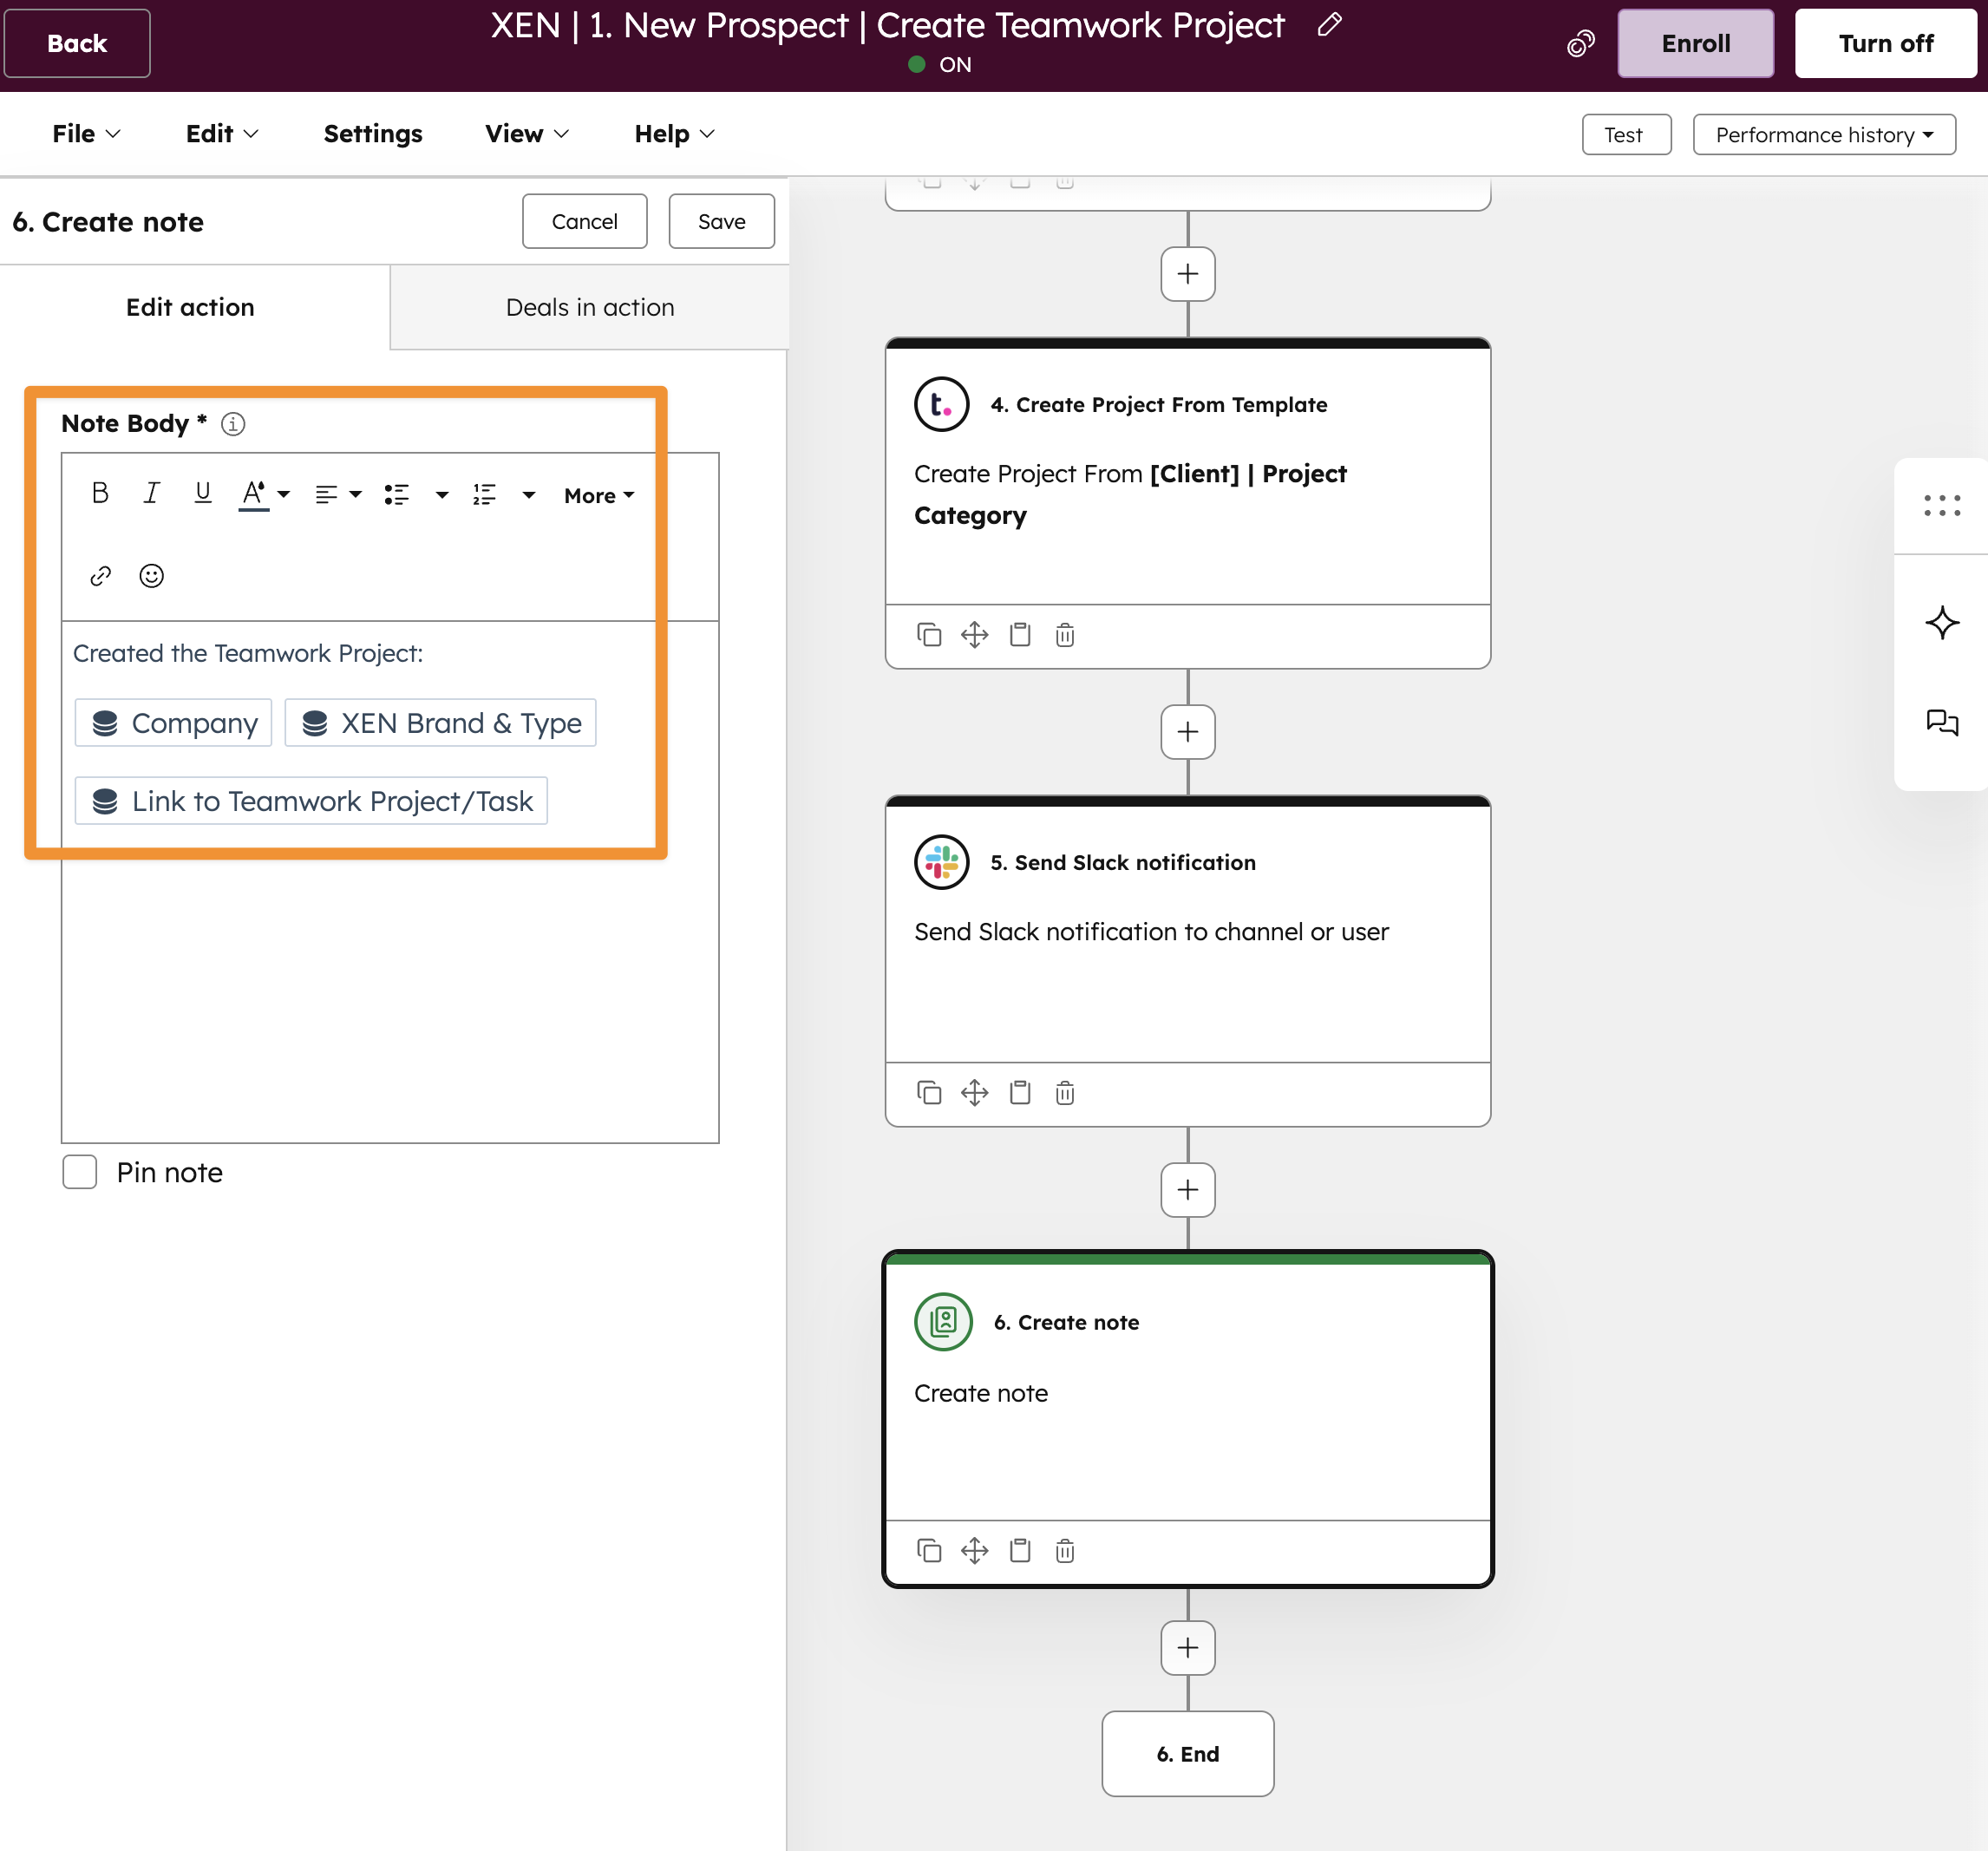Viewport: 1988px width, 1851px height.
Task: Click the underline formatting icon
Action: (202, 493)
